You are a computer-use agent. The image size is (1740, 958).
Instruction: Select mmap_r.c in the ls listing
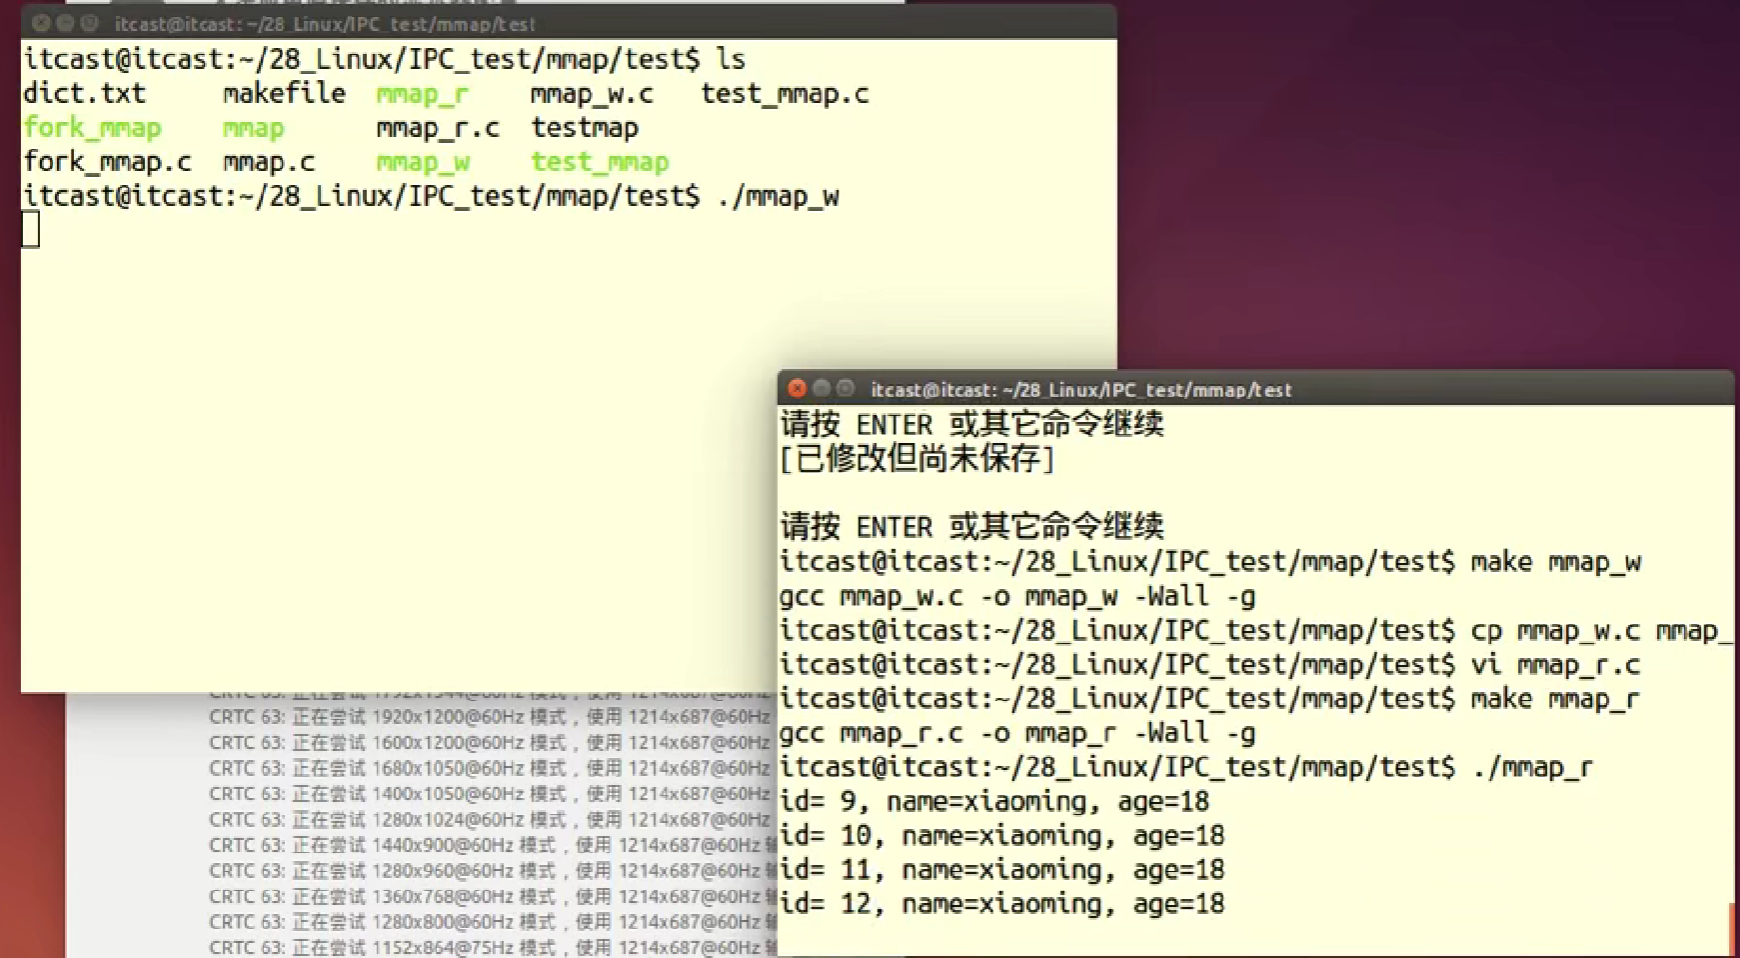tap(438, 129)
